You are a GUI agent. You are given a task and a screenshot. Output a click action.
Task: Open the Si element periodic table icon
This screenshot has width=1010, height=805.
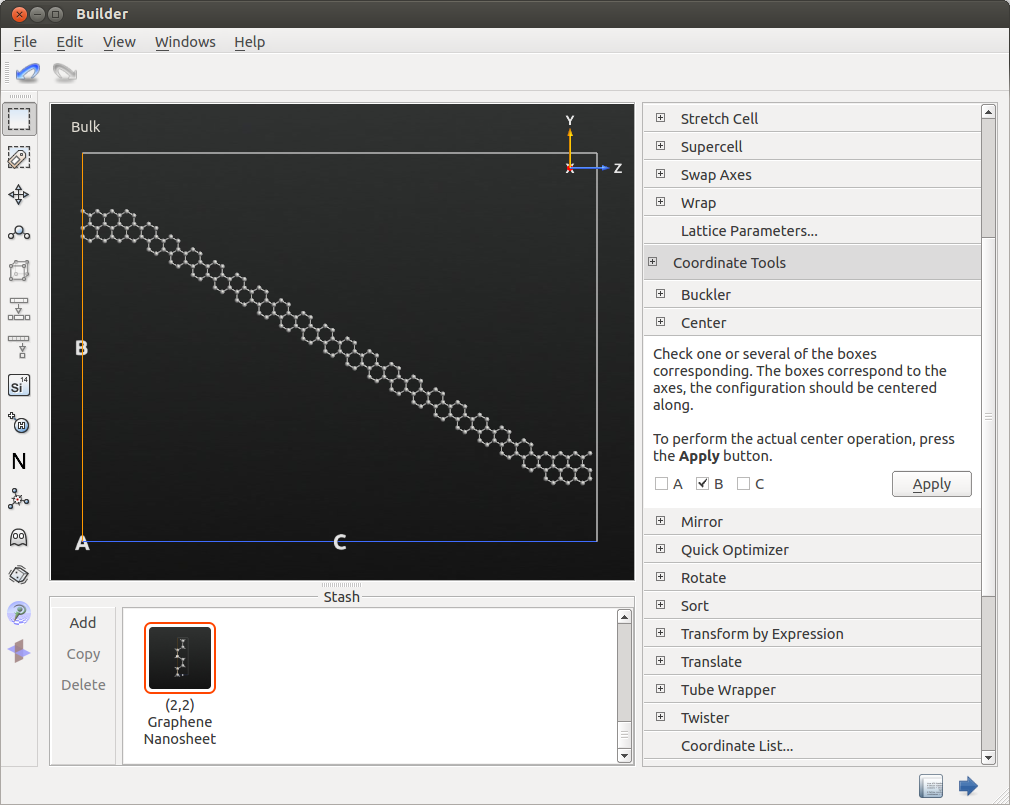click(19, 385)
